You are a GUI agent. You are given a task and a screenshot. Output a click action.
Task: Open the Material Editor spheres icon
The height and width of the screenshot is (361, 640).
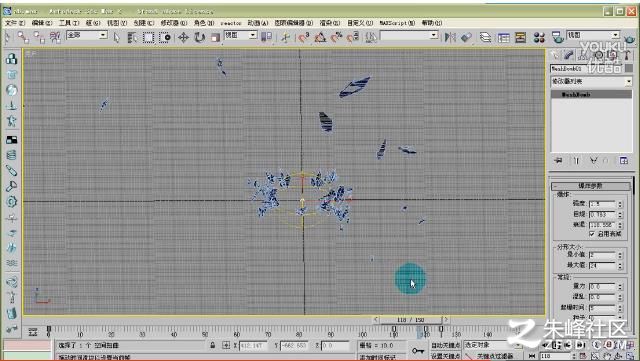point(539,38)
